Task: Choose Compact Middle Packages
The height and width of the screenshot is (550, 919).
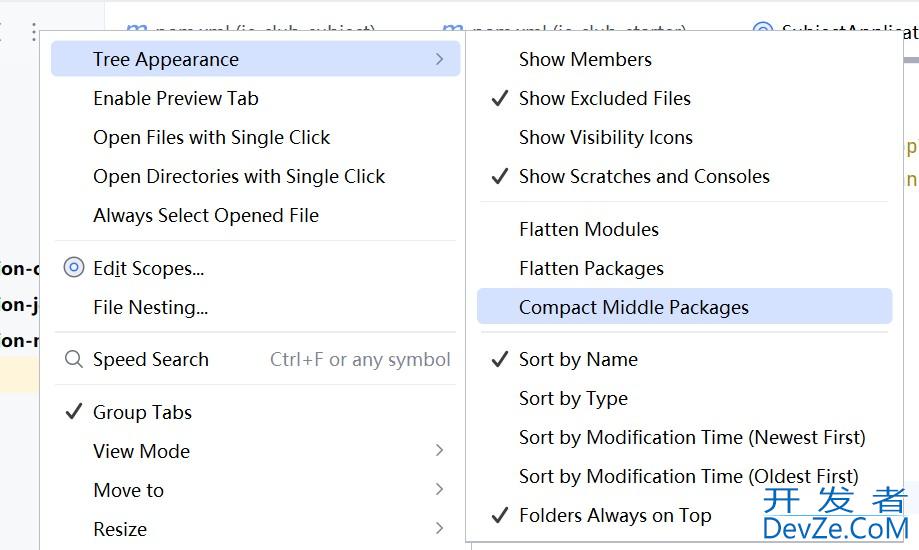Action: (x=633, y=307)
